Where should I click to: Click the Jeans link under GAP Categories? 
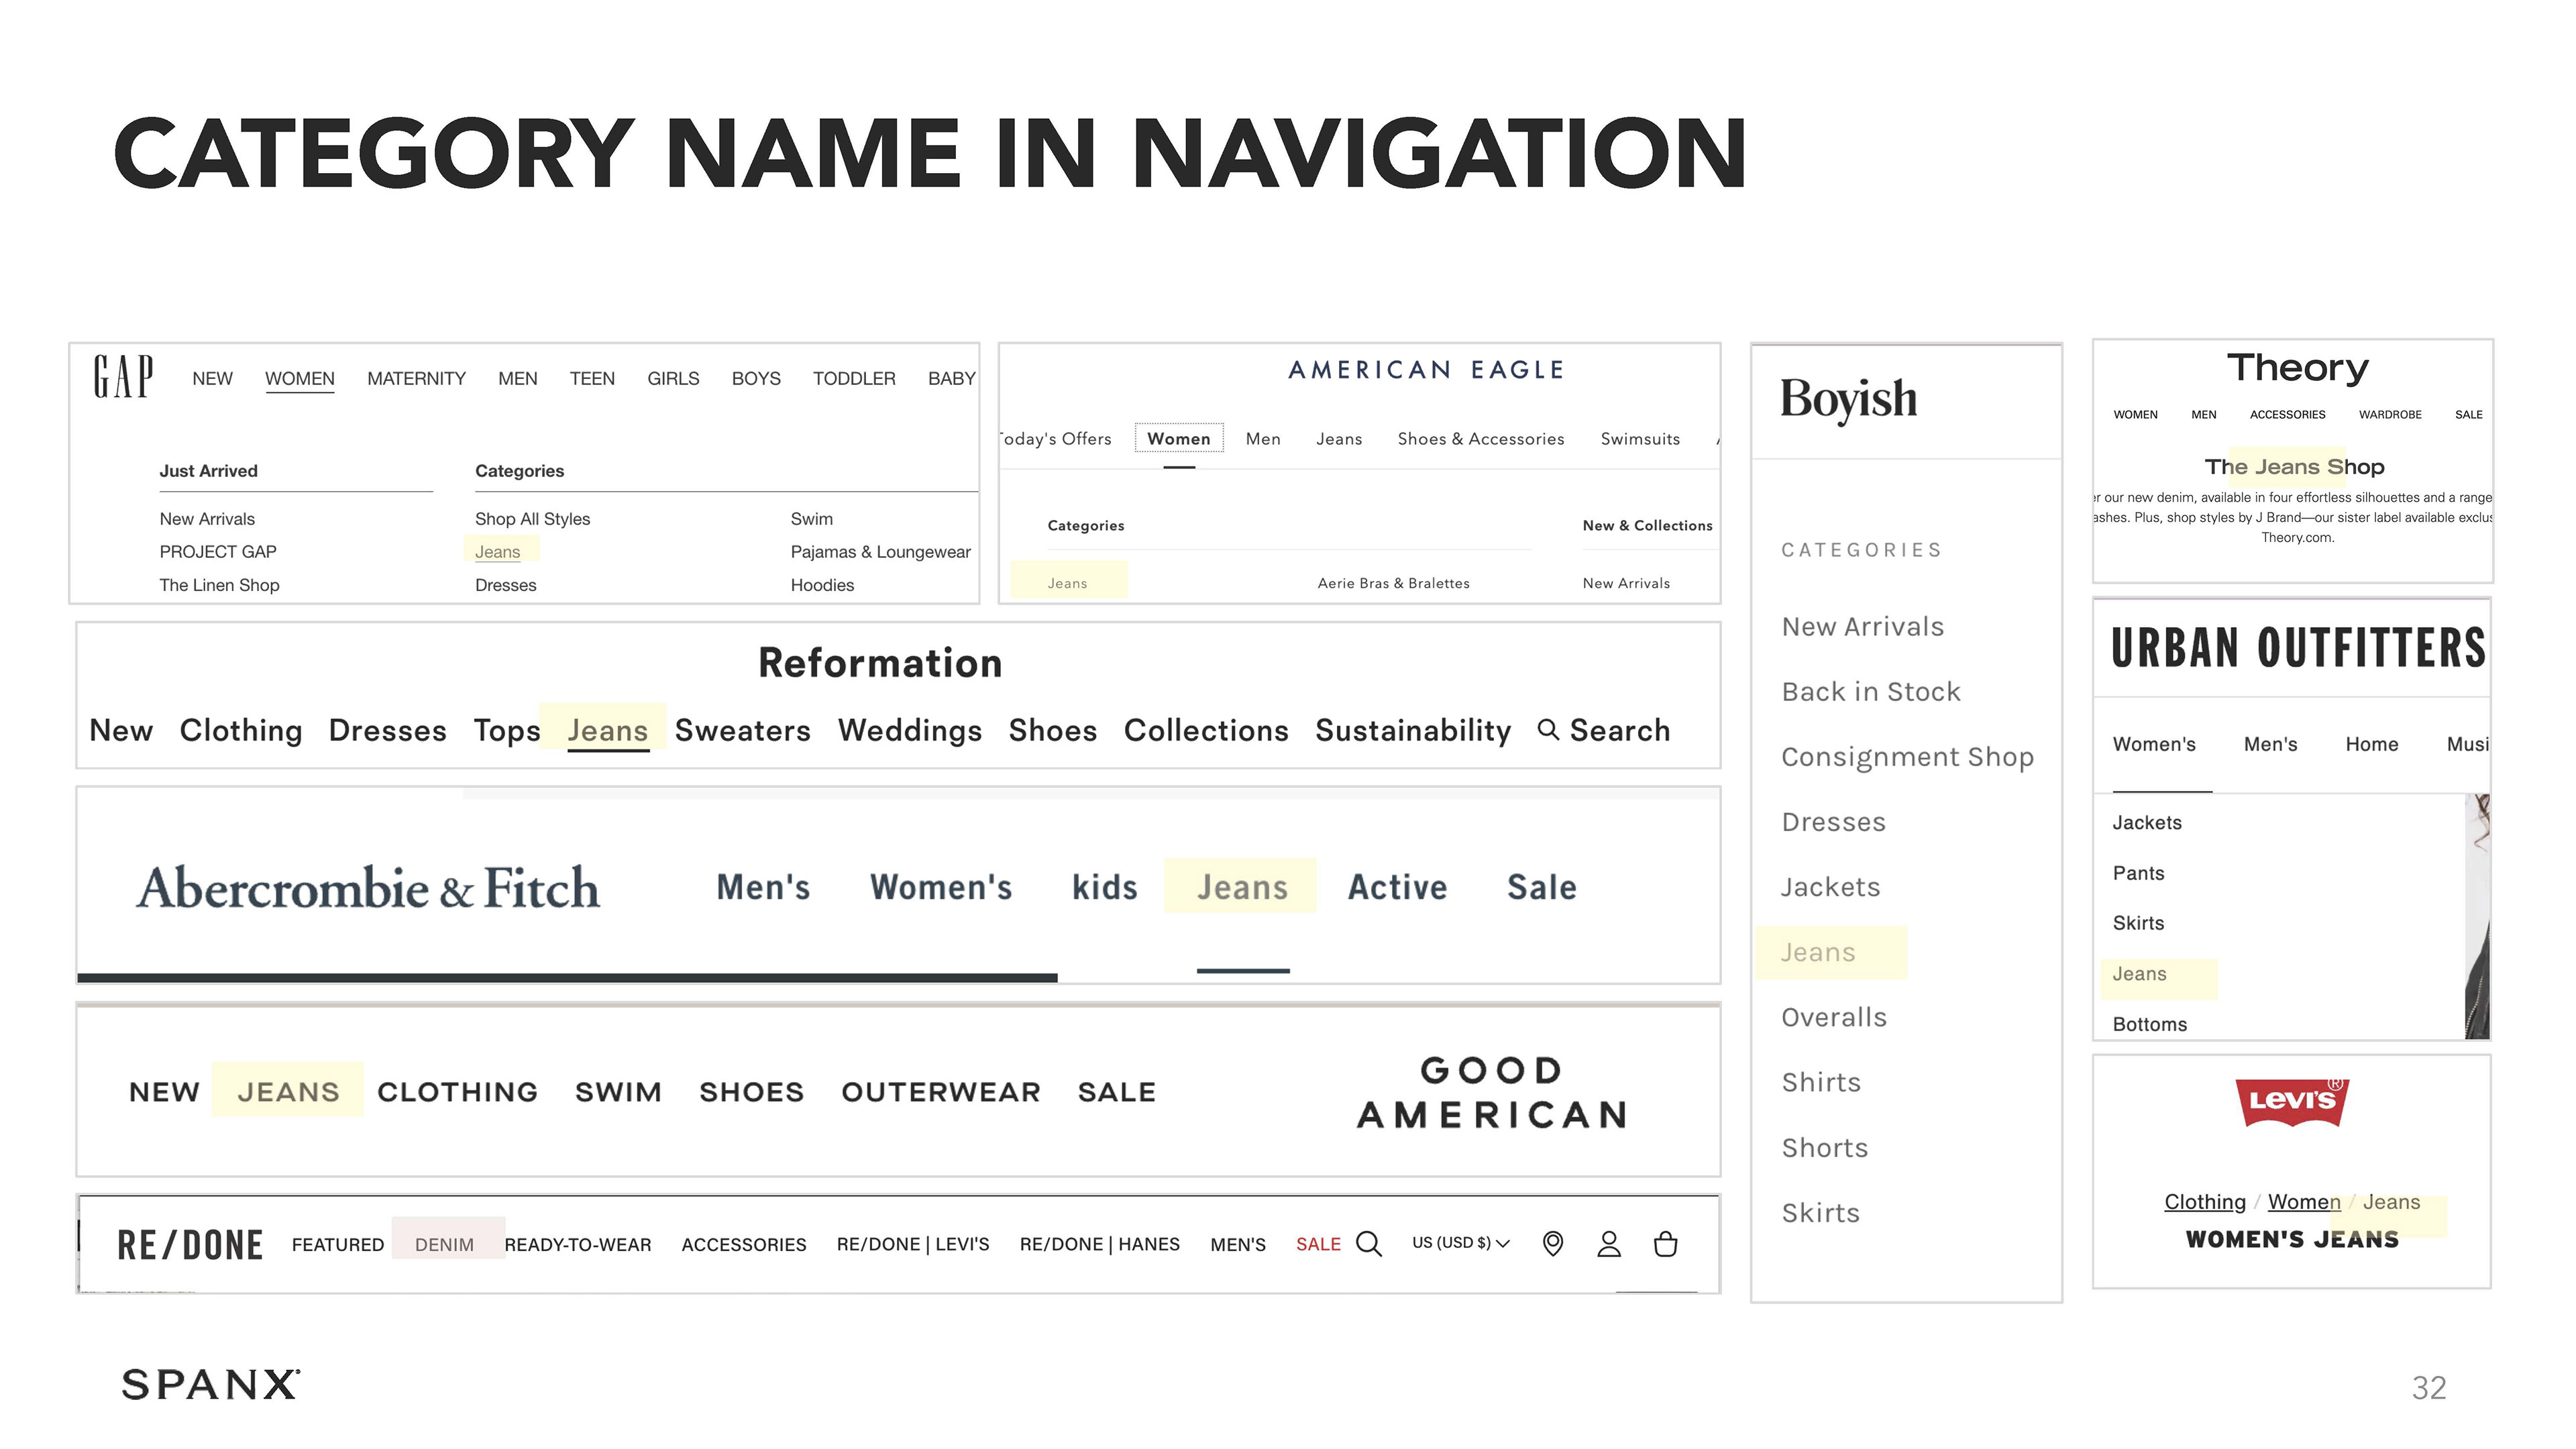pos(498,552)
